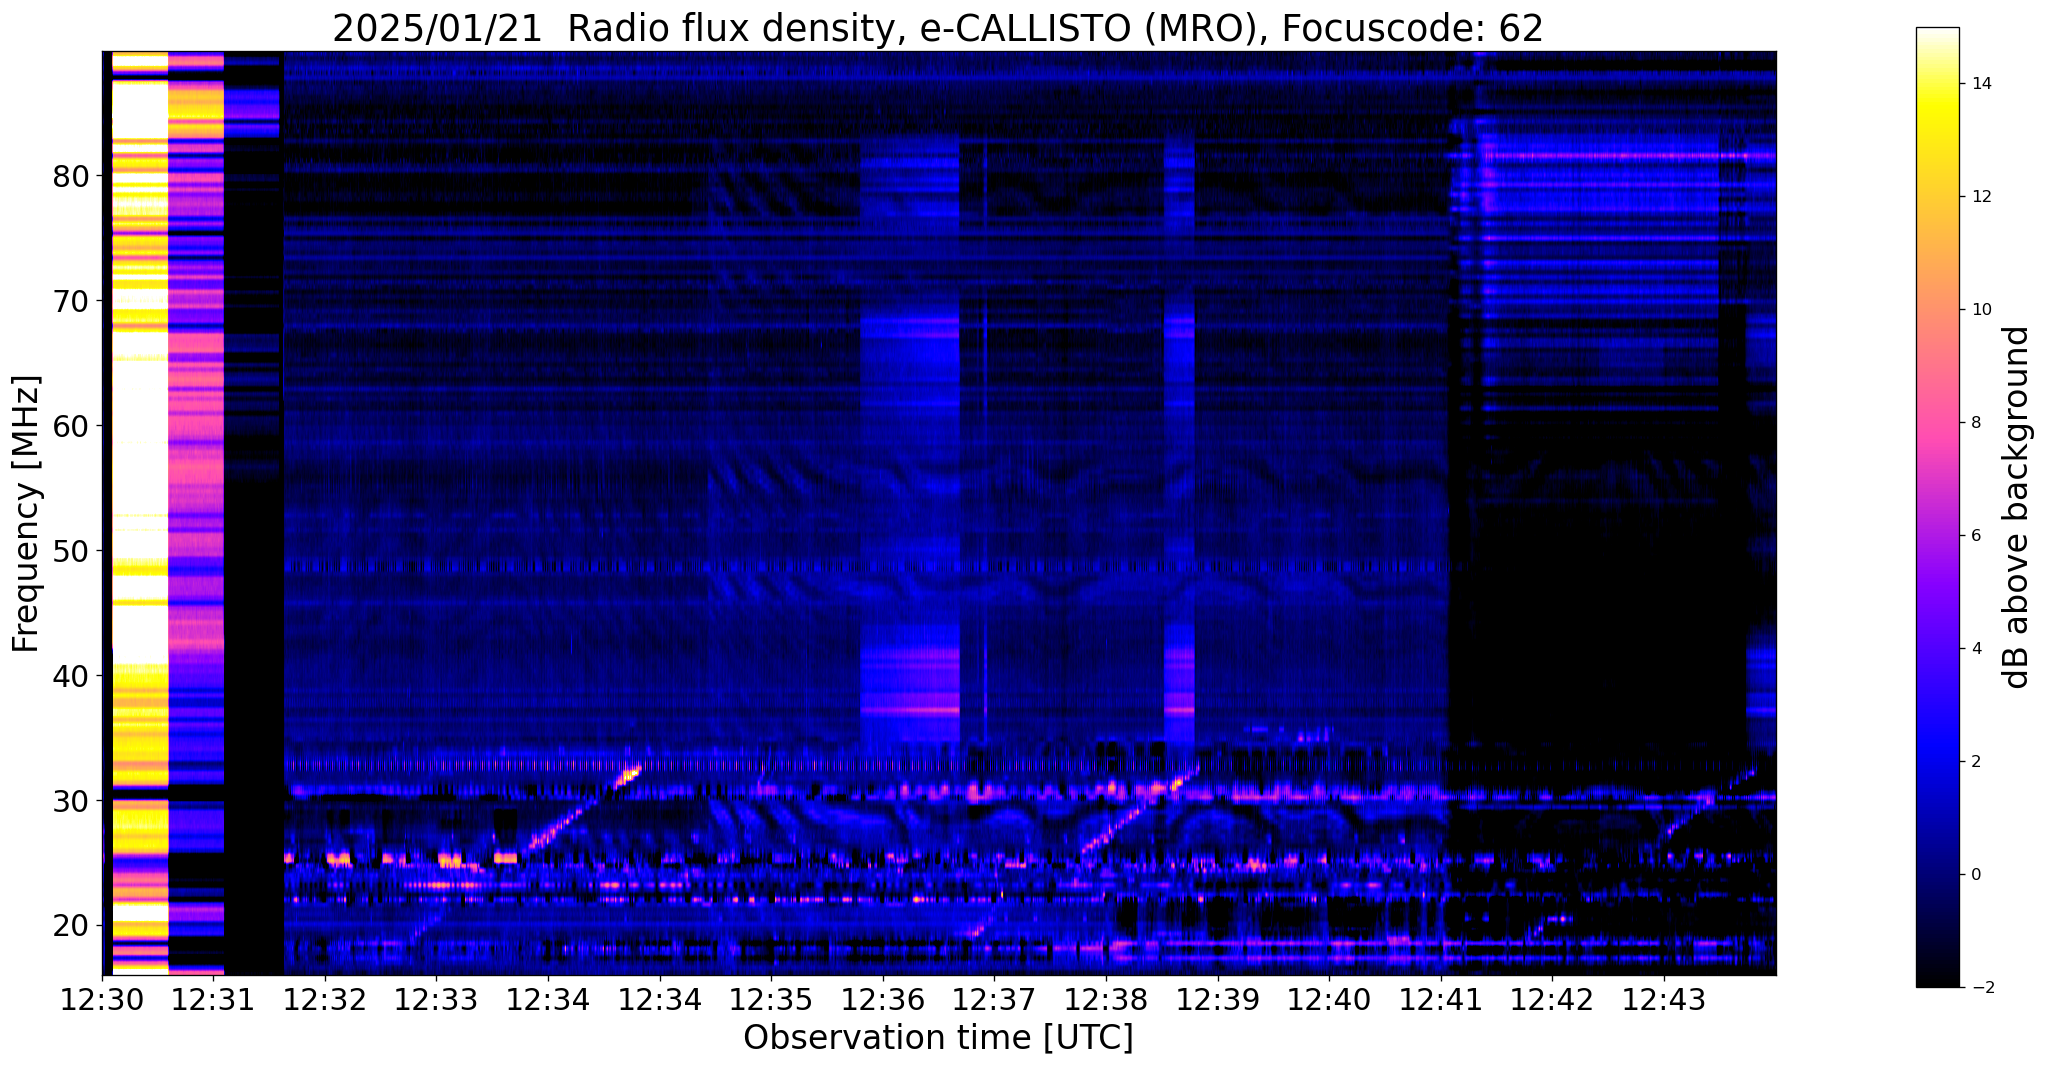The height and width of the screenshot is (1067, 2047).
Task: Click the 50 MHz frequency tick label
Action: coord(70,551)
